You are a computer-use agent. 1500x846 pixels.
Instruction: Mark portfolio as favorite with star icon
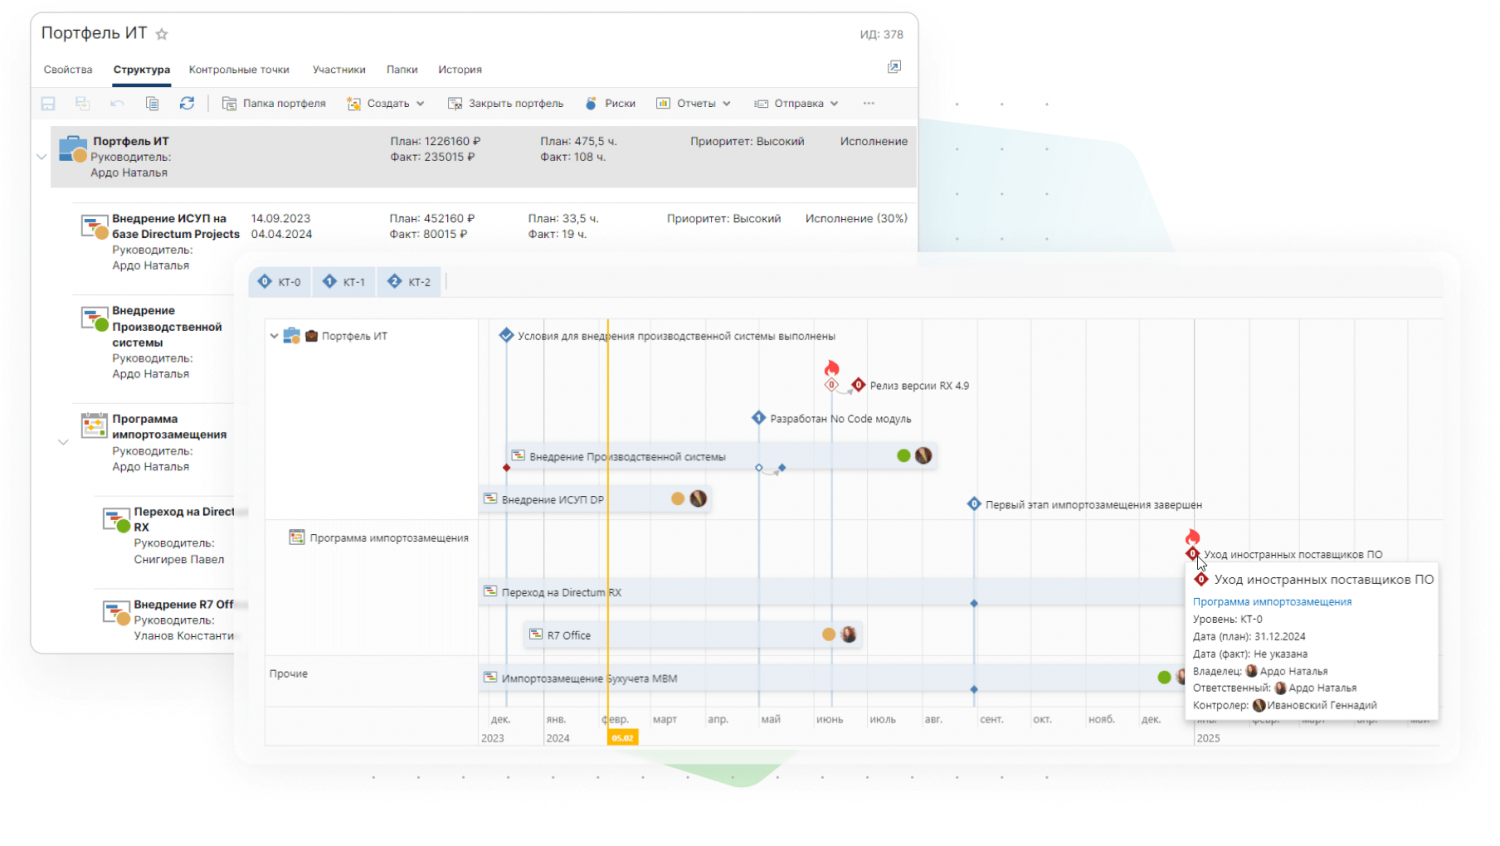point(162,34)
